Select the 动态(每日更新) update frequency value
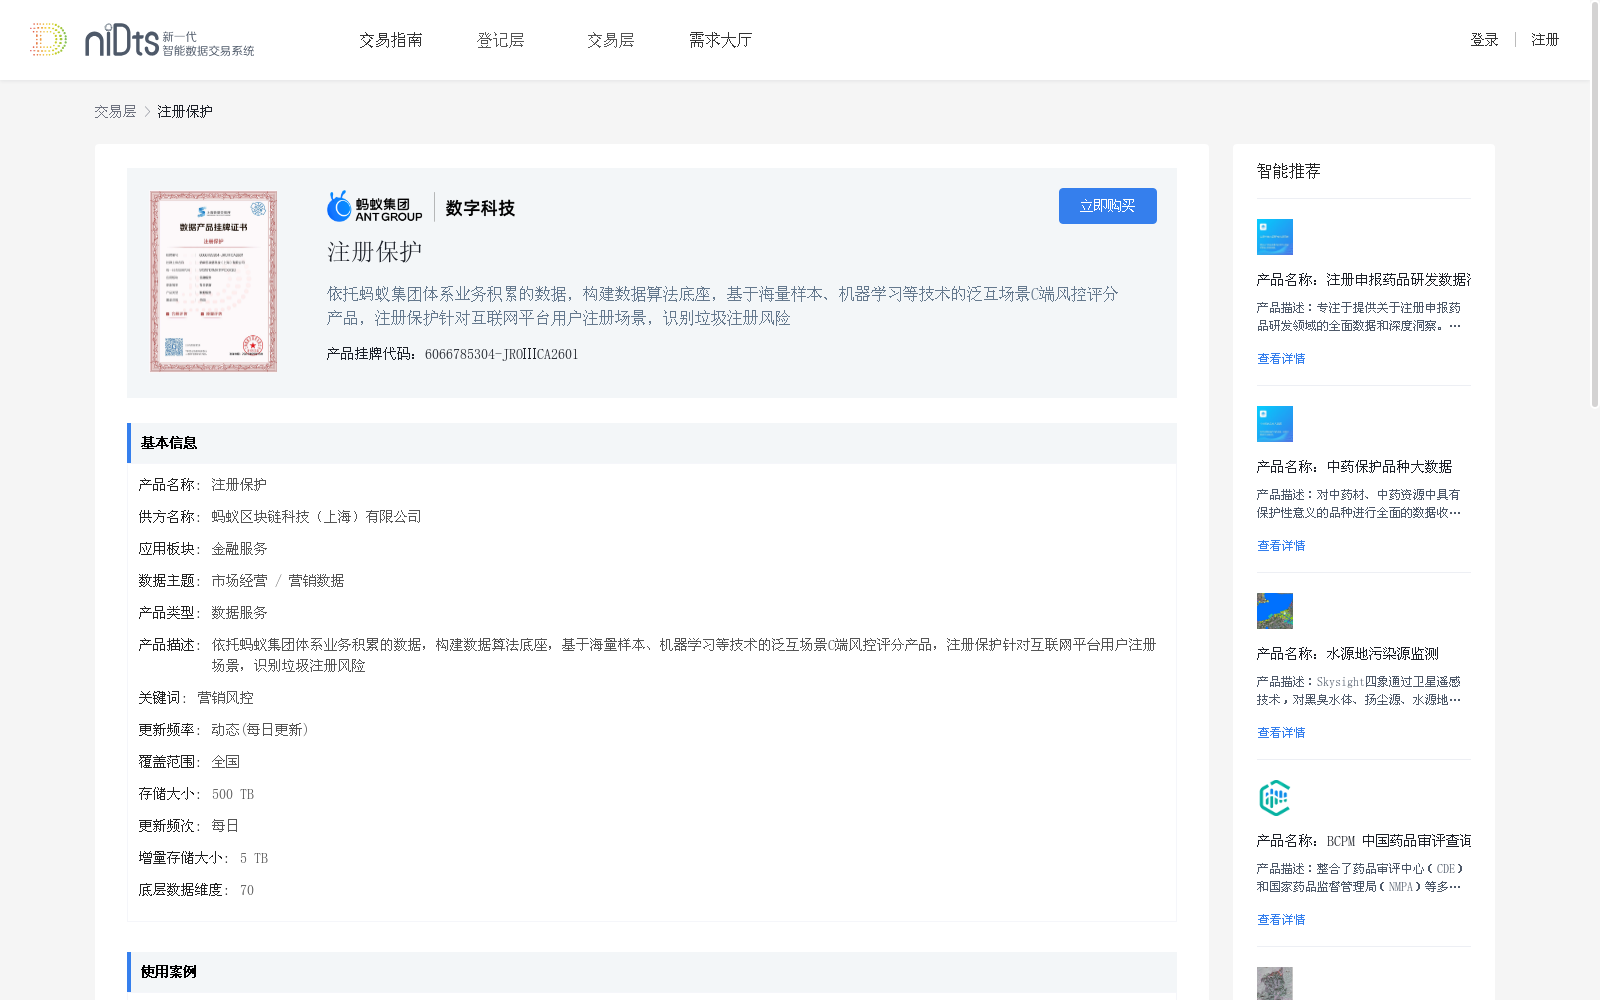This screenshot has height=1000, width=1600. coord(260,730)
